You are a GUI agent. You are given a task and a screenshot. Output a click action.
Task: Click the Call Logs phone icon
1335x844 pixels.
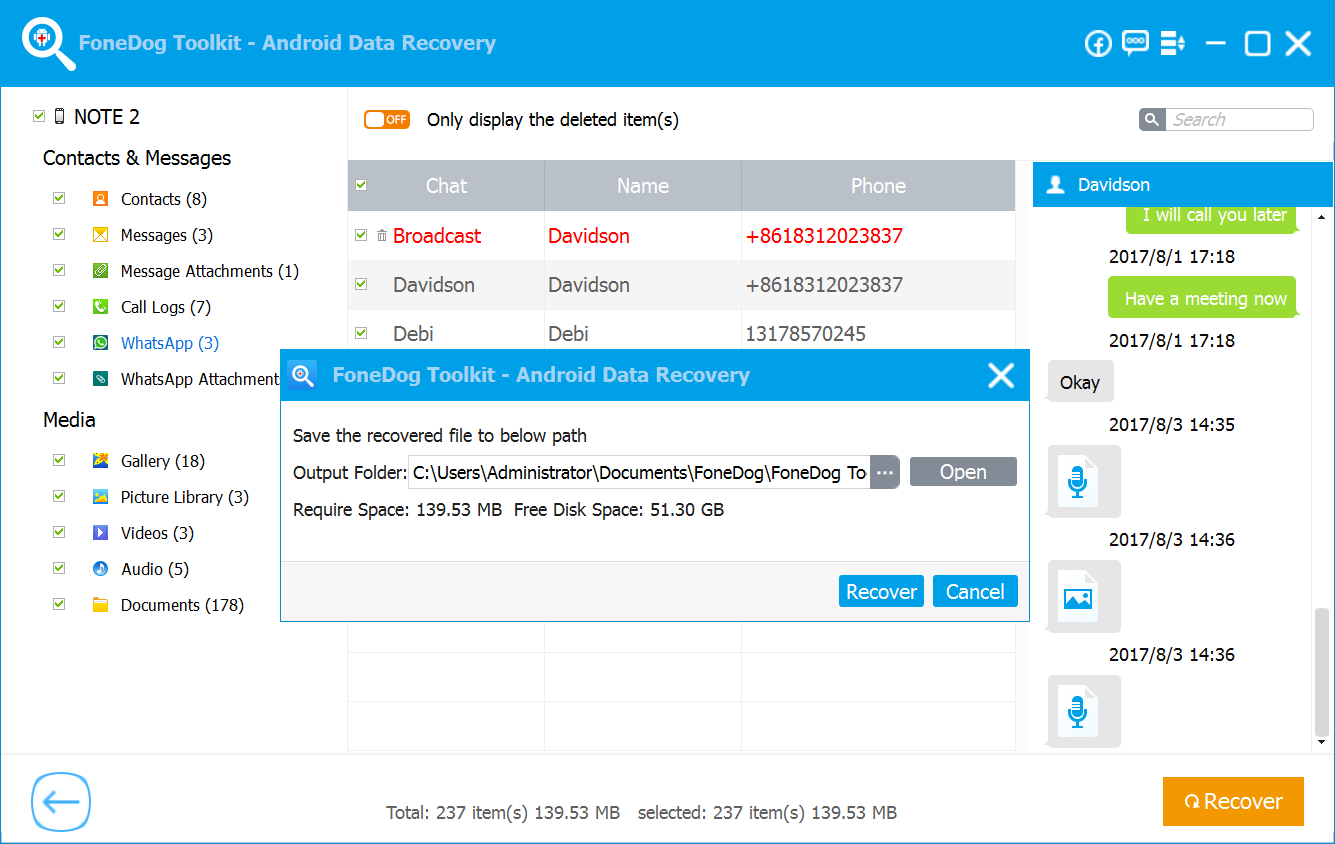(x=100, y=307)
